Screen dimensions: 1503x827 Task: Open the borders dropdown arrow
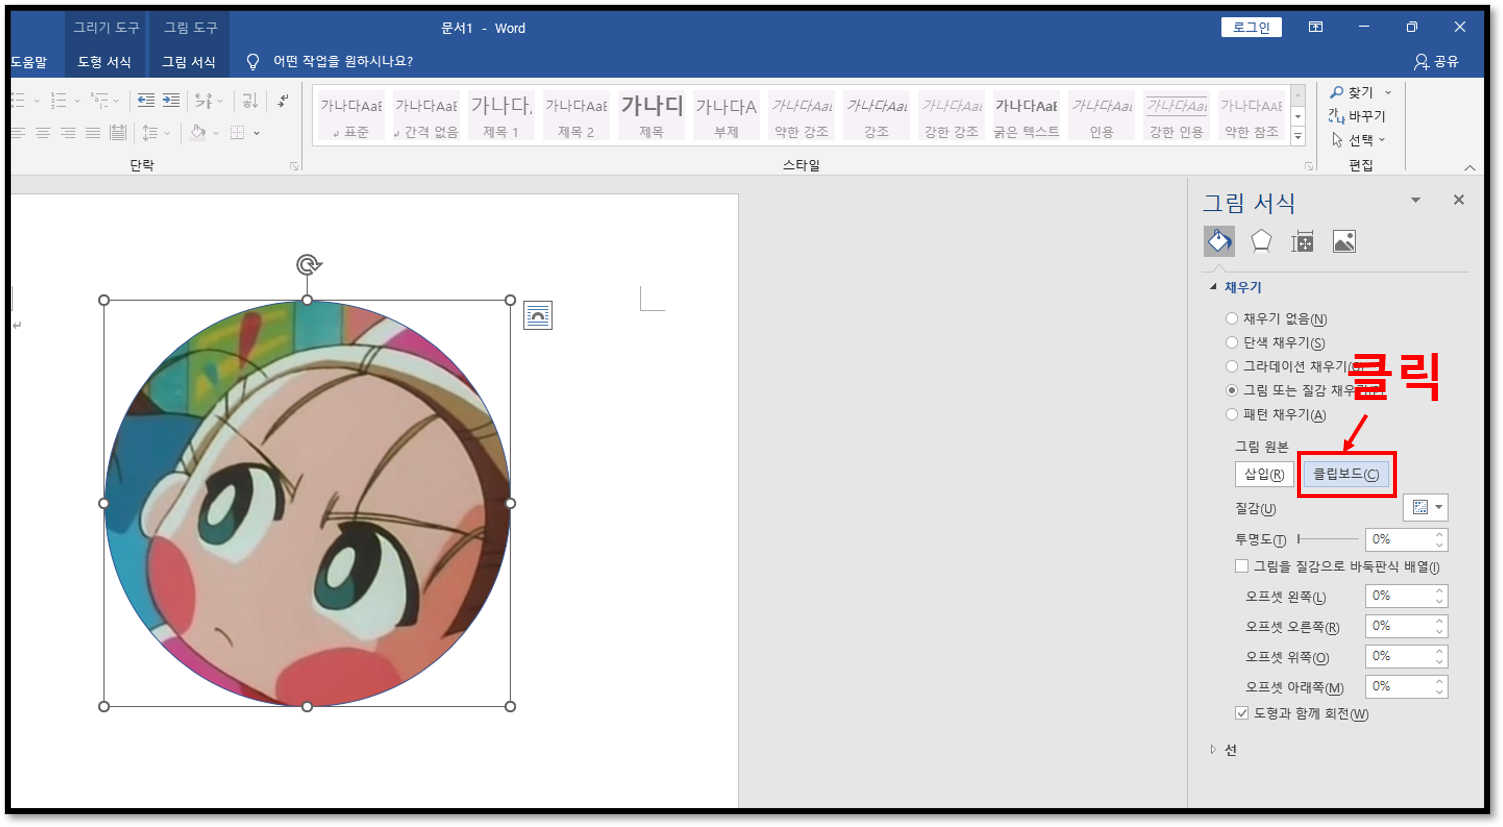click(x=257, y=133)
